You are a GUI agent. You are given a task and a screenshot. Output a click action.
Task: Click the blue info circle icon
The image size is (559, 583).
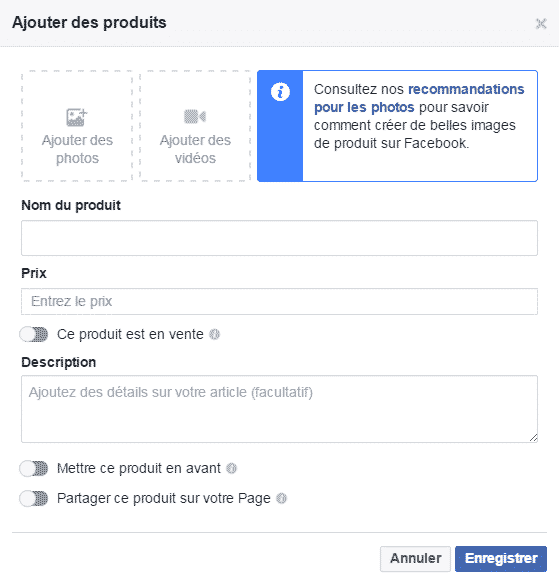click(280, 91)
